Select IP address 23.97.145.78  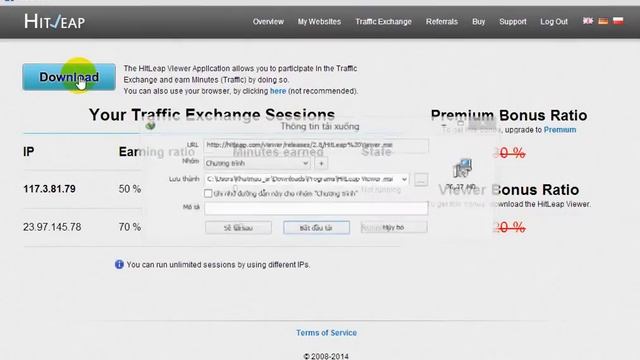point(52,227)
